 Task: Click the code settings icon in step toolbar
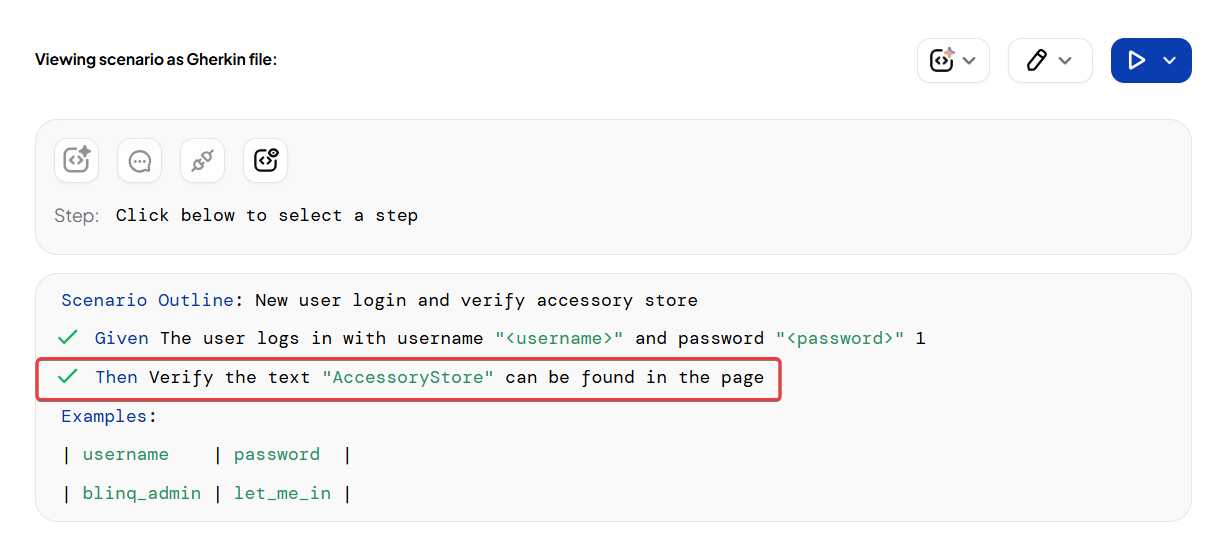pos(265,160)
